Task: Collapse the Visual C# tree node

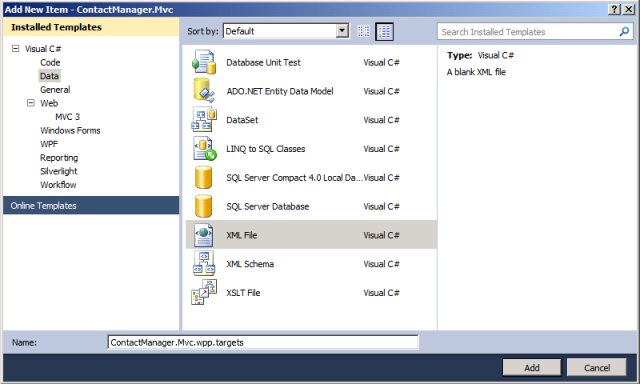Action: (x=16, y=49)
